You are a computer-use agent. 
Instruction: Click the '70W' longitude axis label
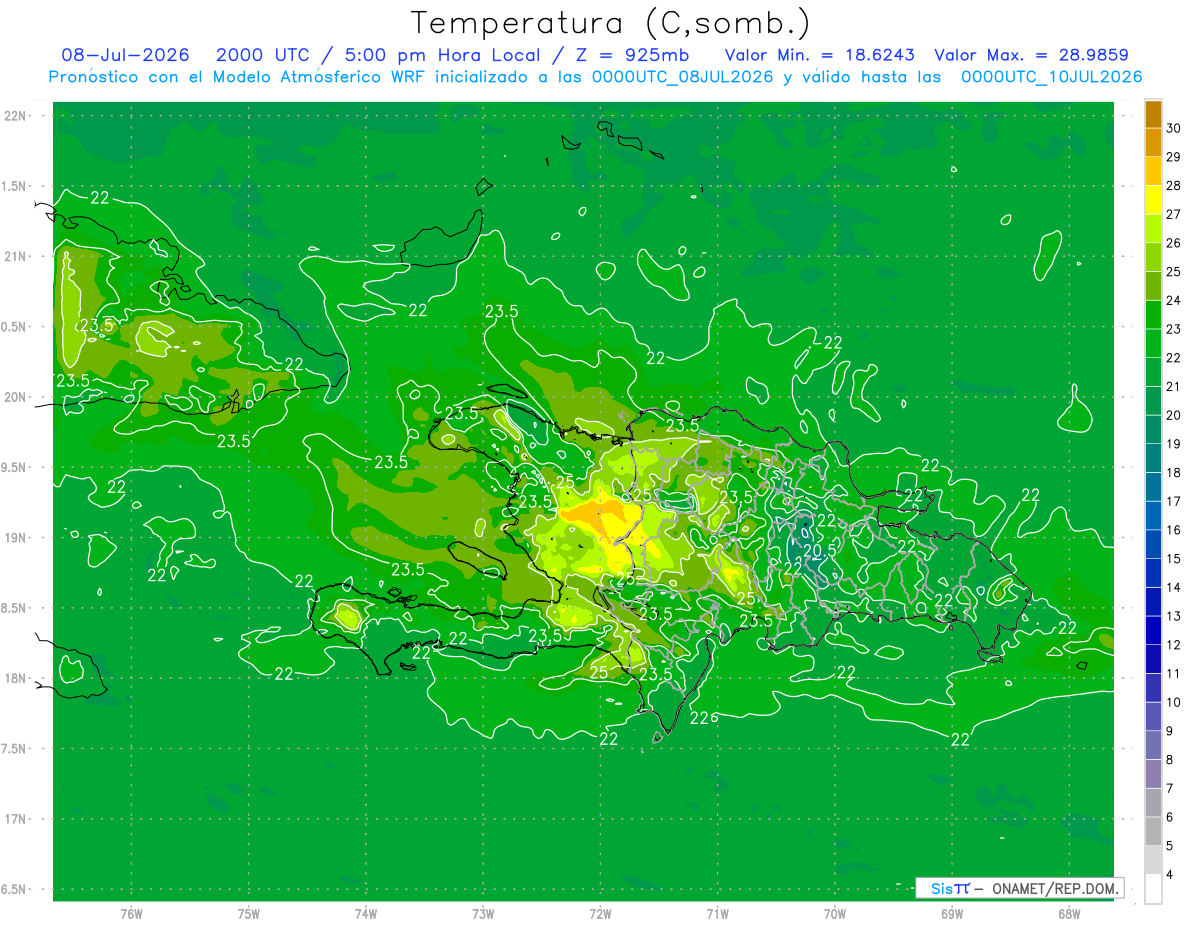835,914
